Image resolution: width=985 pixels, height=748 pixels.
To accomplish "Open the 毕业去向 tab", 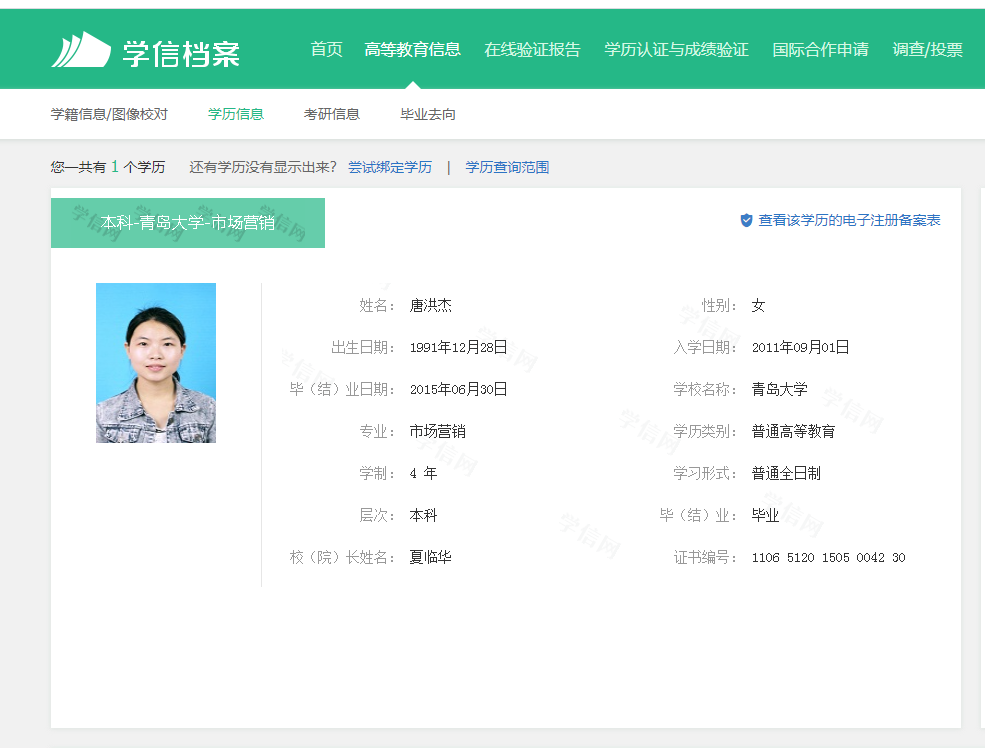I will pyautogui.click(x=428, y=114).
